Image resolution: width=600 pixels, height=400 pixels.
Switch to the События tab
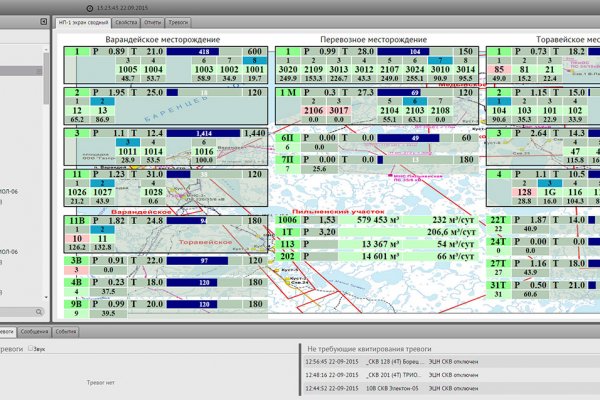point(66,329)
